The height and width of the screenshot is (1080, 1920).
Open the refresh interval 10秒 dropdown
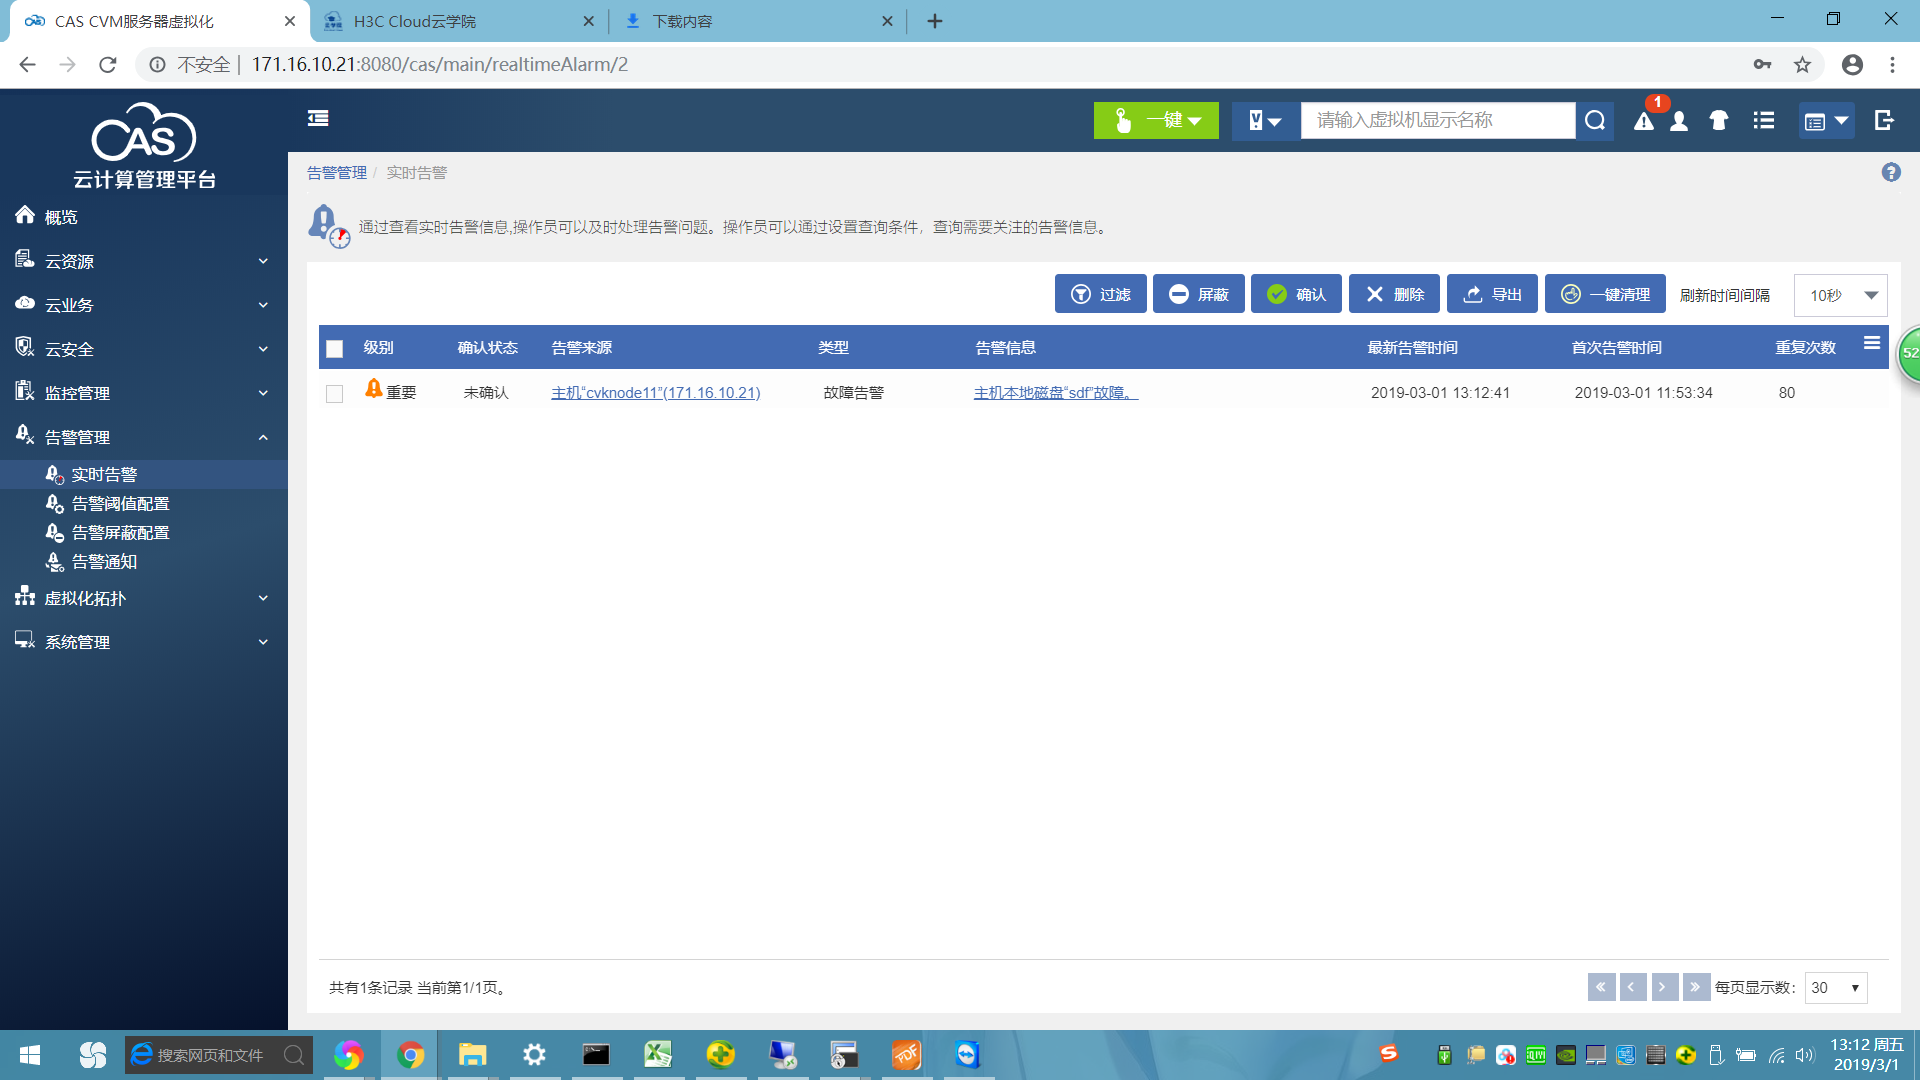click(1840, 295)
